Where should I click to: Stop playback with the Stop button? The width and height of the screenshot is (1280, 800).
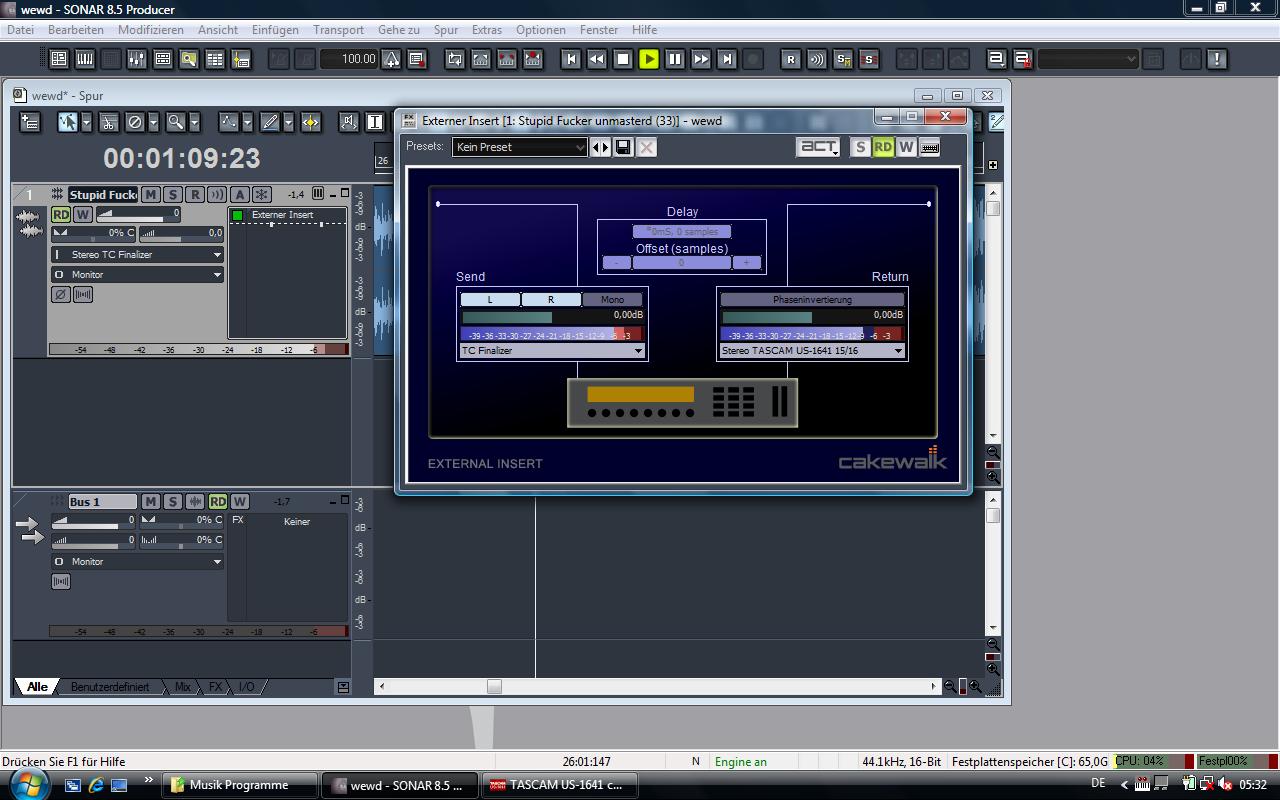tap(623, 59)
